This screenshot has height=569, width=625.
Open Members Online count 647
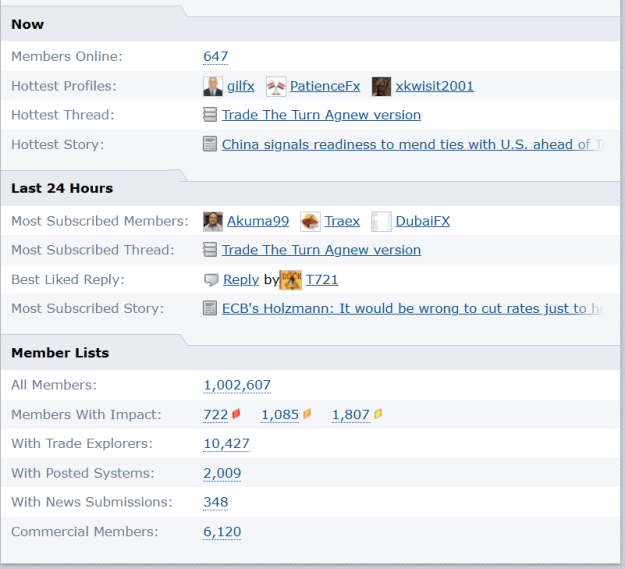(x=216, y=57)
